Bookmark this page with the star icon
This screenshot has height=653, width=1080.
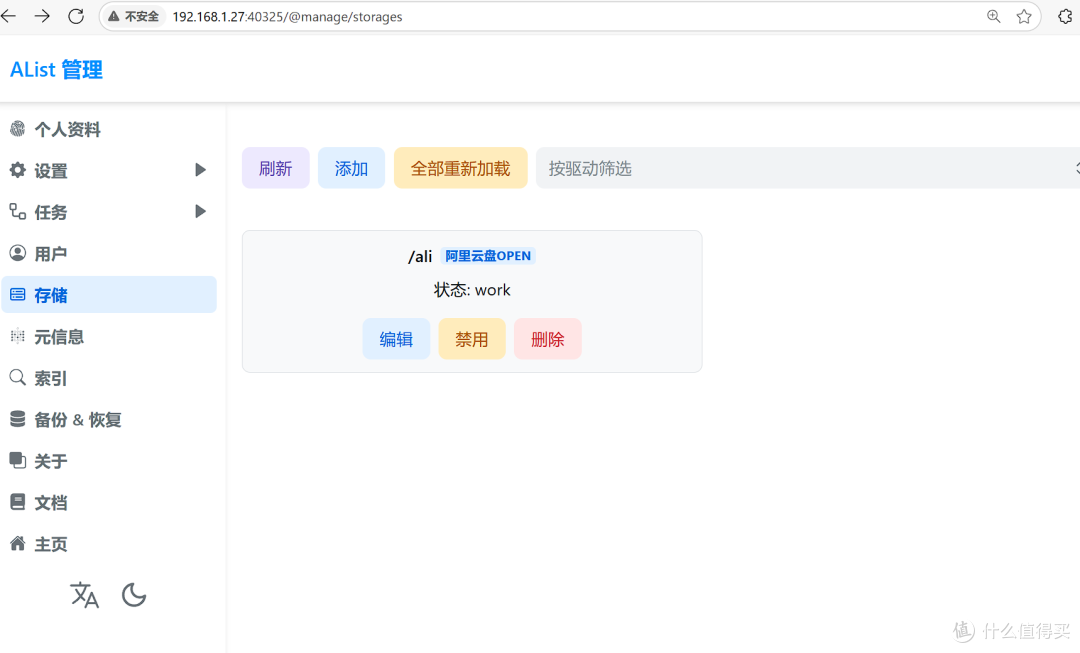coord(1024,17)
